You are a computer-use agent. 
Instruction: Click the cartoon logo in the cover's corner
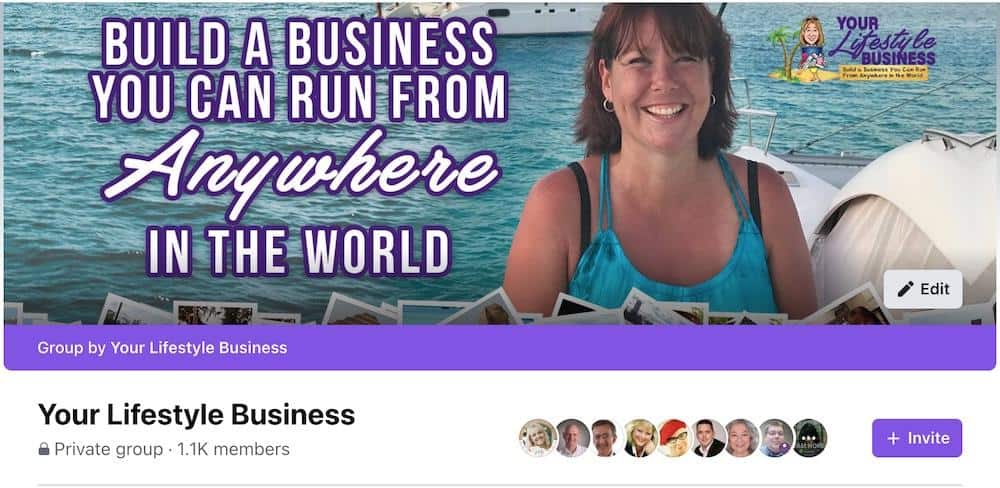pos(852,48)
